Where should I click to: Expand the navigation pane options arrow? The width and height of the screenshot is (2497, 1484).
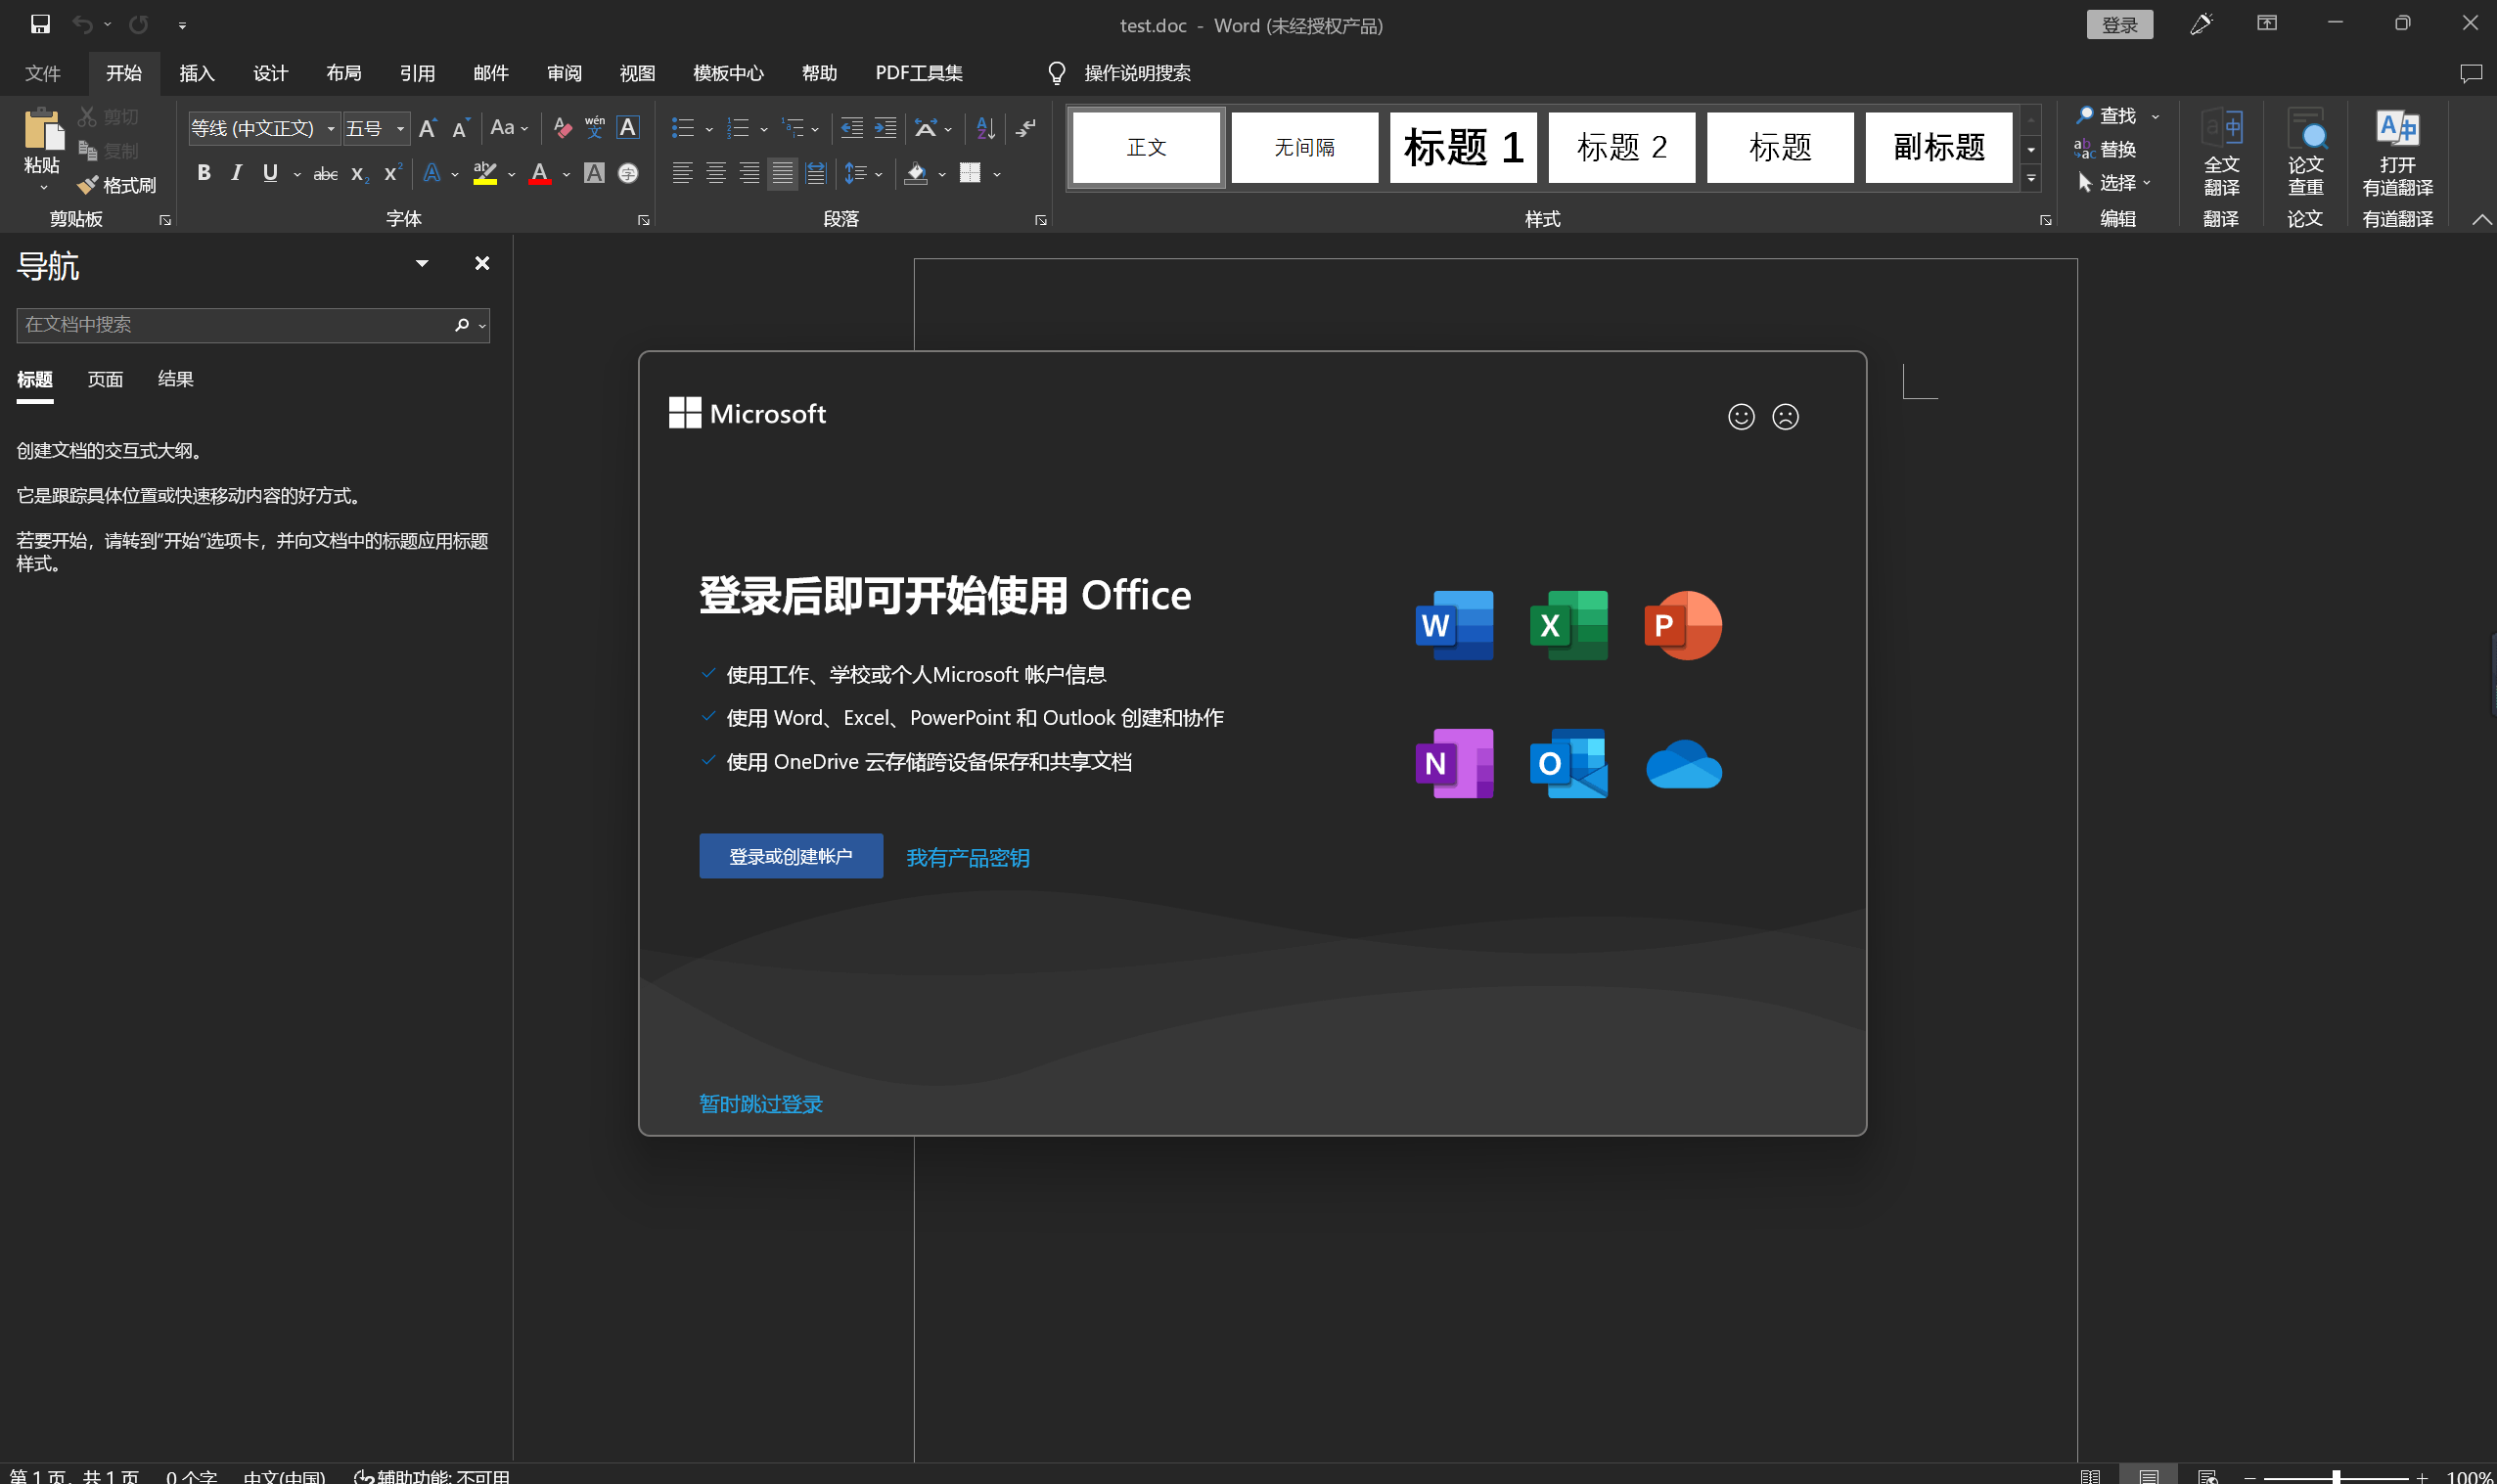pyautogui.click(x=422, y=264)
